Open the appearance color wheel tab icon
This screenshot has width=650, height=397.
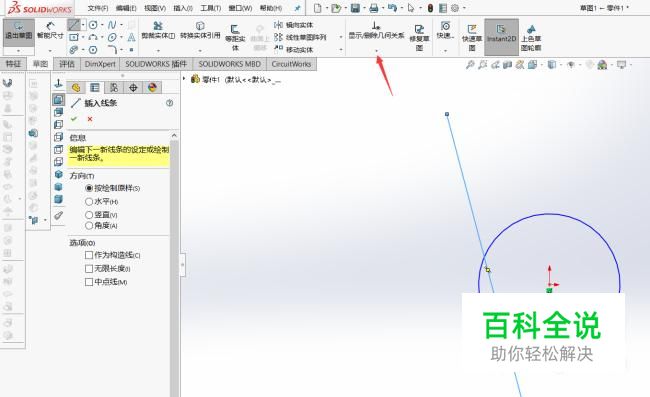tap(152, 87)
